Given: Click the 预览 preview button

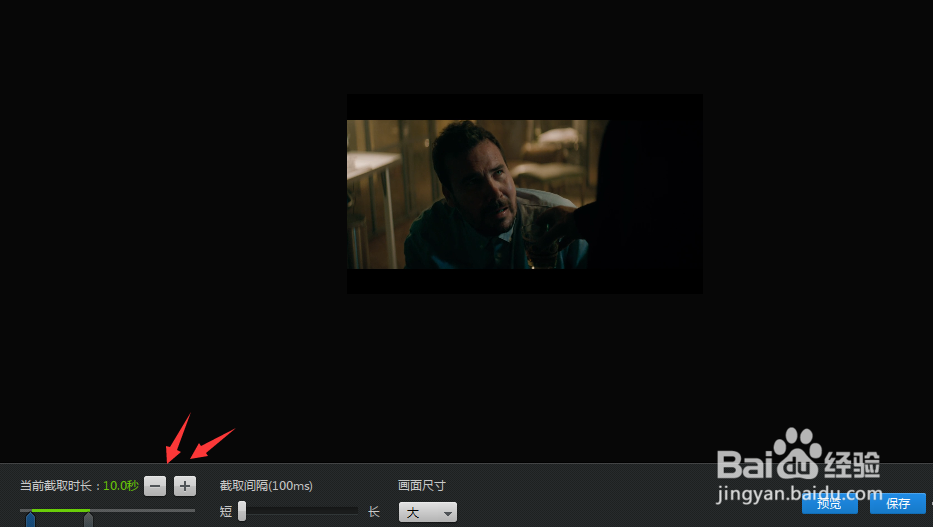Looking at the screenshot, I should pyautogui.click(x=829, y=504).
